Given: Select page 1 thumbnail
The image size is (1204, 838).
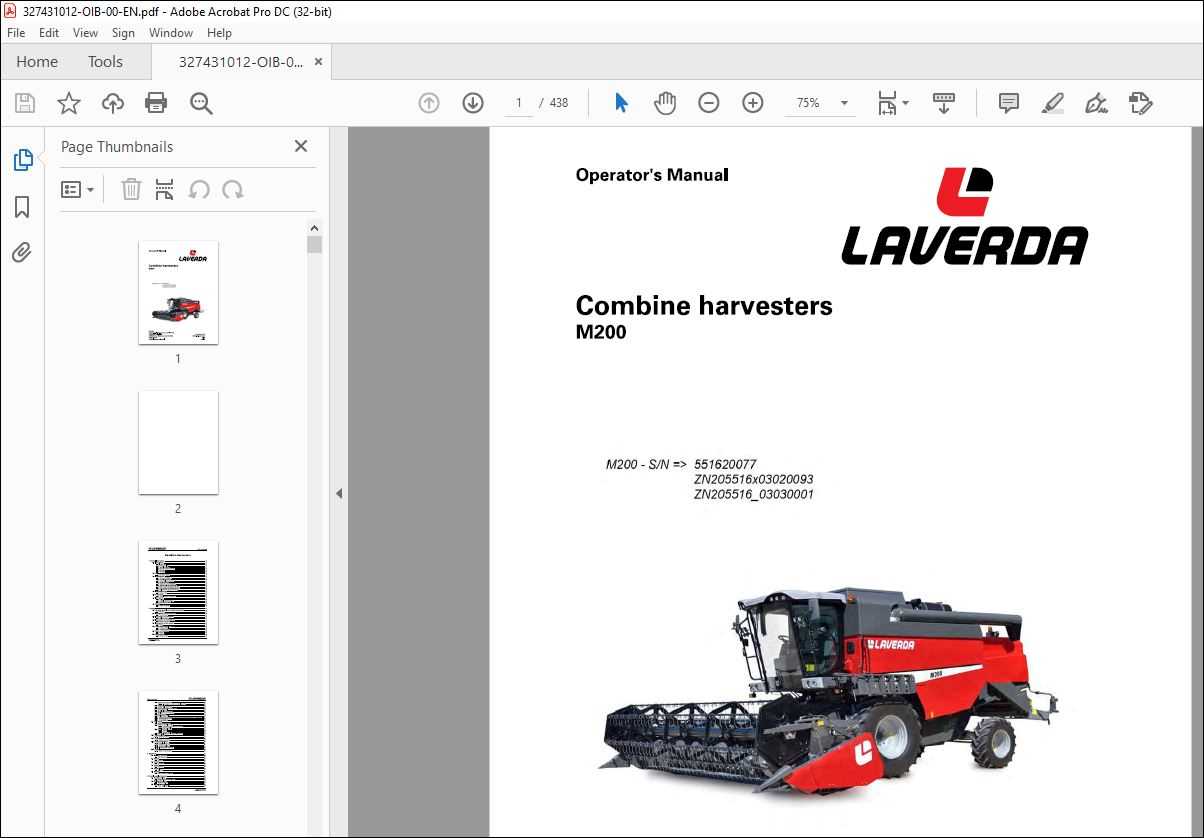Looking at the screenshot, I should (x=178, y=292).
